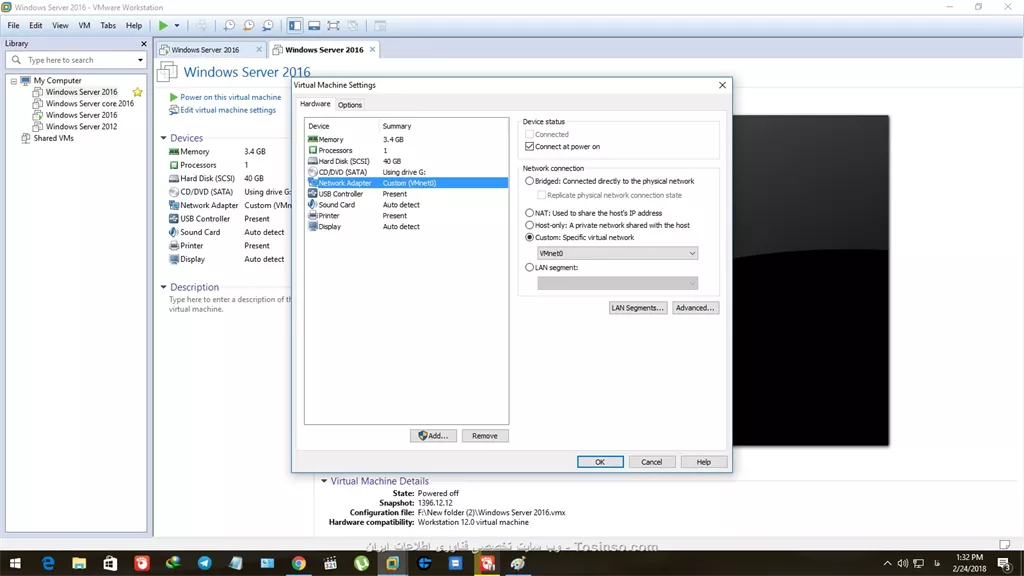
Task: Select Processors device in settings list
Action: 406,150
